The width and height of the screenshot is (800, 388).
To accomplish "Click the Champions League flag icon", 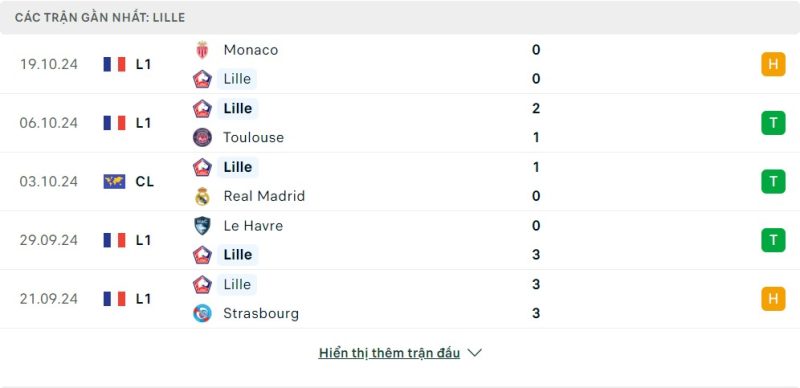I will (x=114, y=182).
